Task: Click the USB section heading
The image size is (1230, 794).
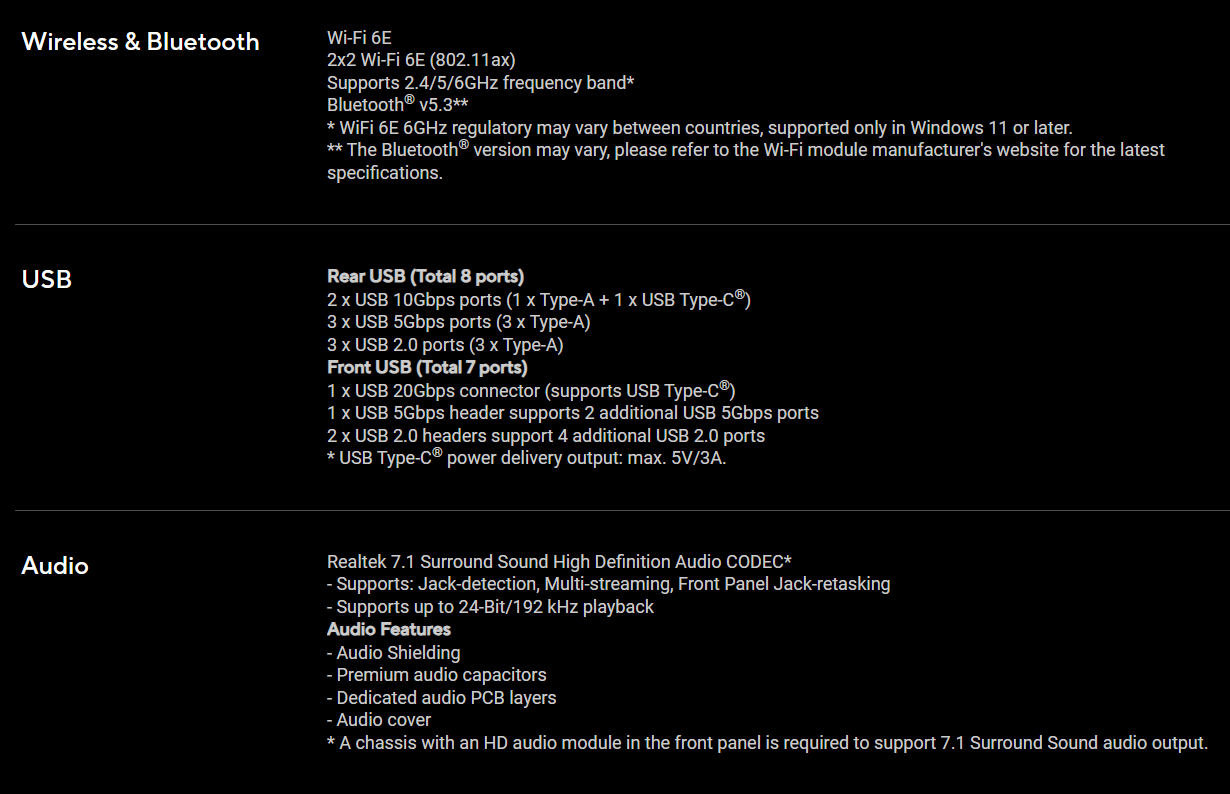Action: coord(47,279)
